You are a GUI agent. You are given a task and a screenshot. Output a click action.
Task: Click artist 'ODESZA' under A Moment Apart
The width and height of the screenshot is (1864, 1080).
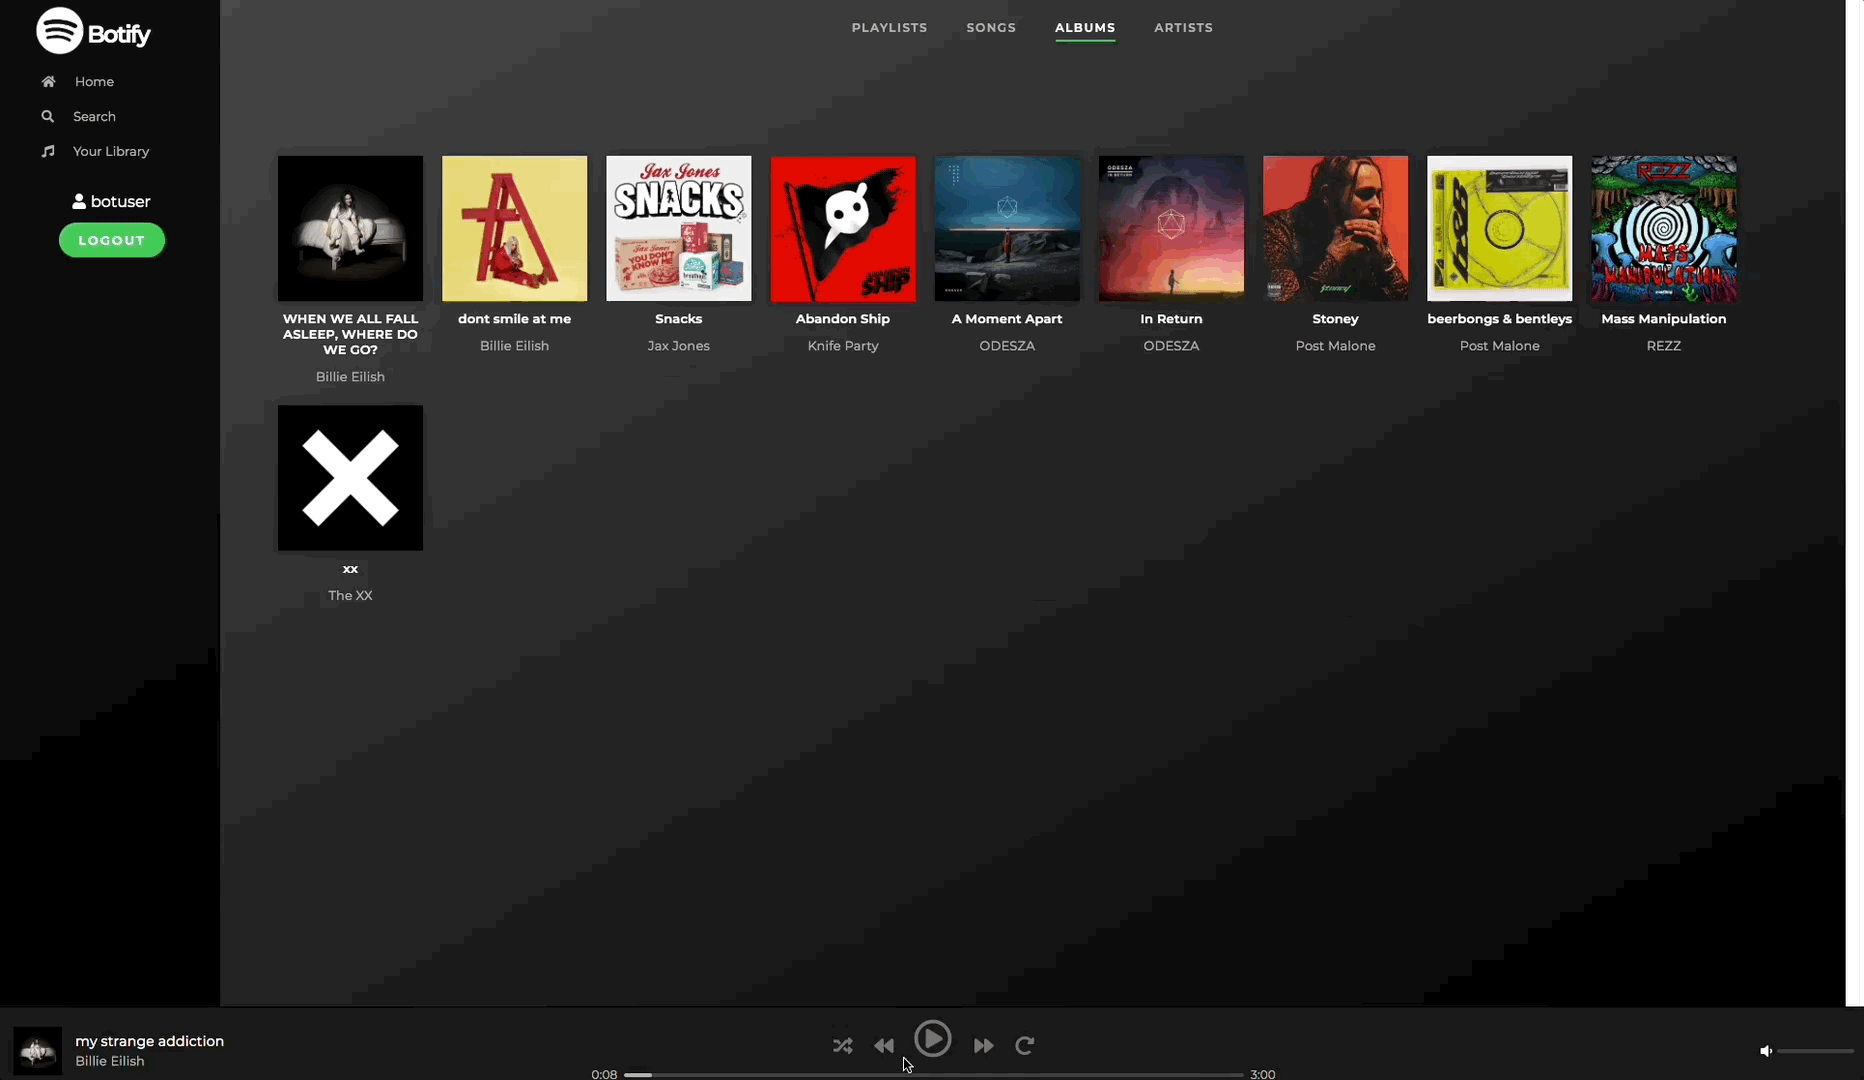click(x=1007, y=346)
